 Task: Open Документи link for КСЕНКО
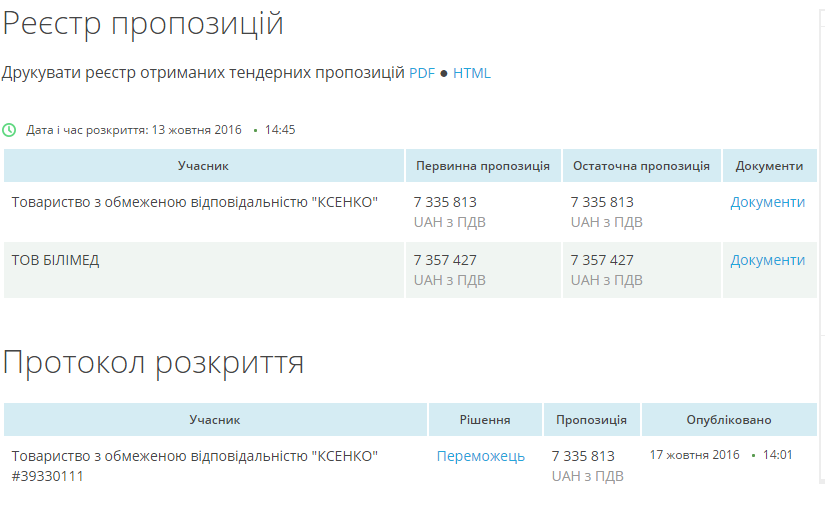[767, 202]
